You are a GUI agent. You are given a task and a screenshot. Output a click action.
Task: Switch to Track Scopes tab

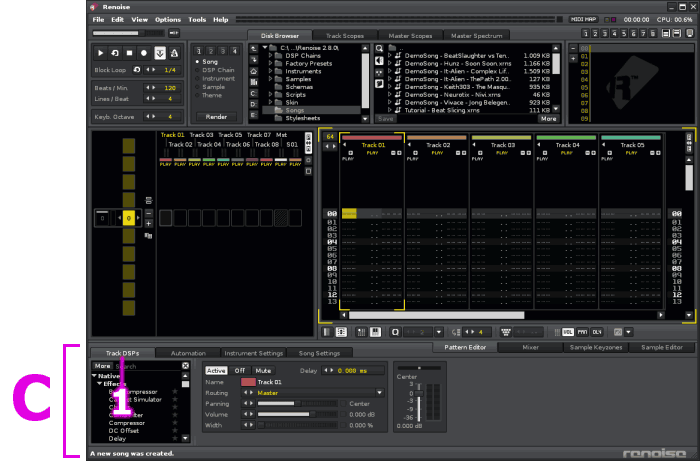tap(345, 36)
